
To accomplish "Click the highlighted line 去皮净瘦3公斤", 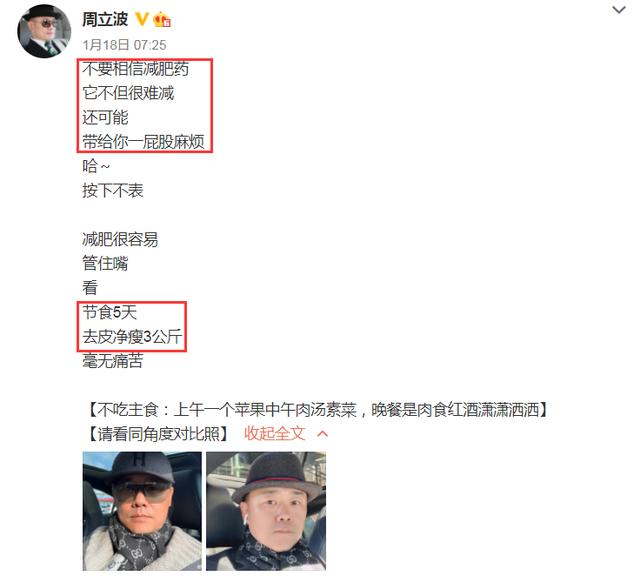I will 132,337.
